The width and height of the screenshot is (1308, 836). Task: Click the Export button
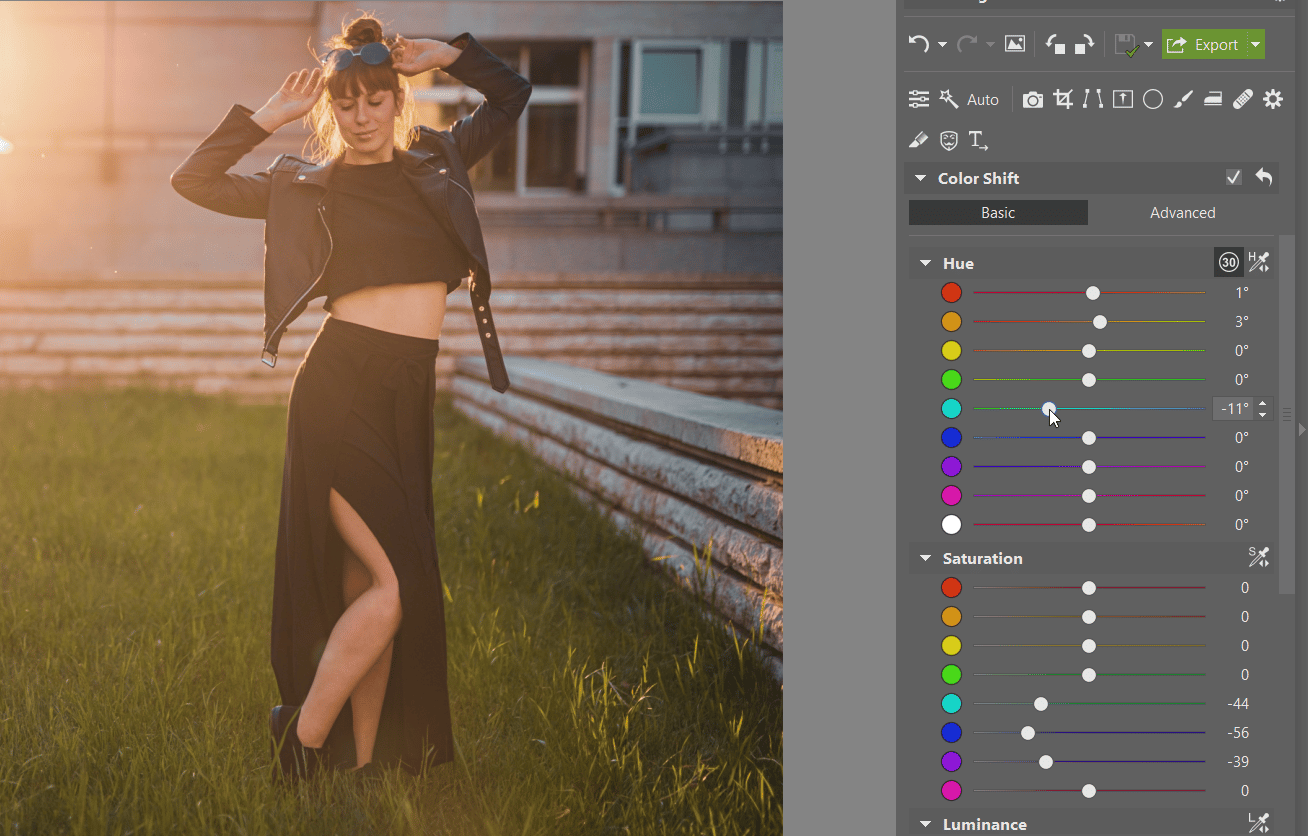coord(1204,44)
